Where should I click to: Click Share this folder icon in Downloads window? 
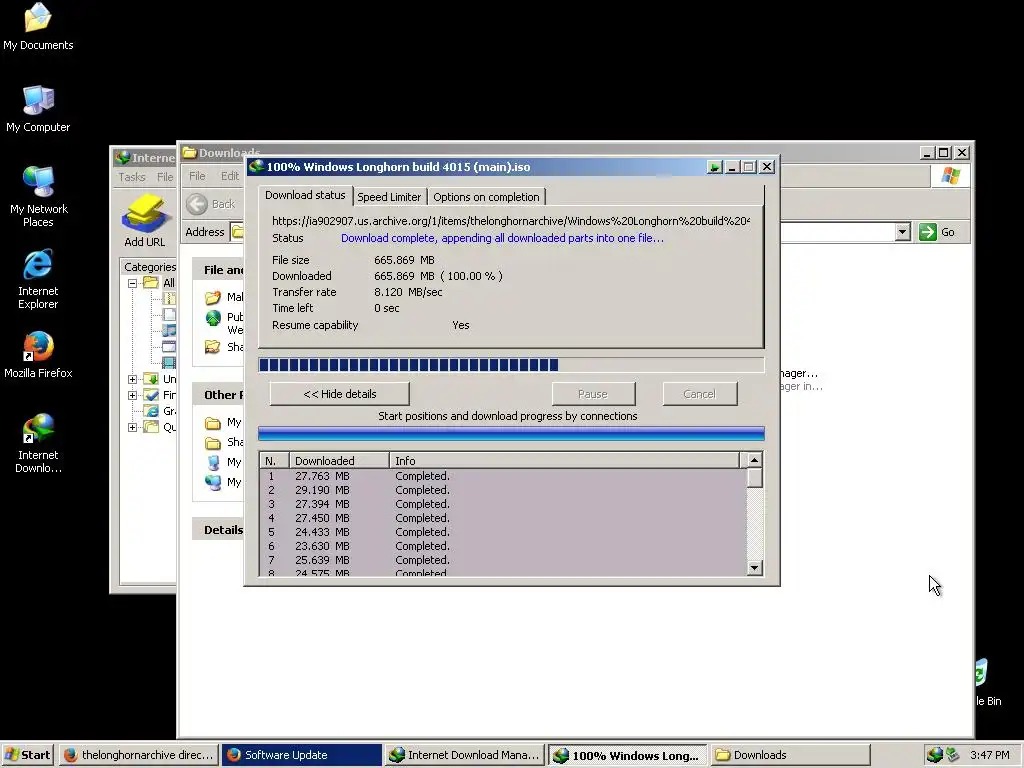pyautogui.click(x=213, y=347)
